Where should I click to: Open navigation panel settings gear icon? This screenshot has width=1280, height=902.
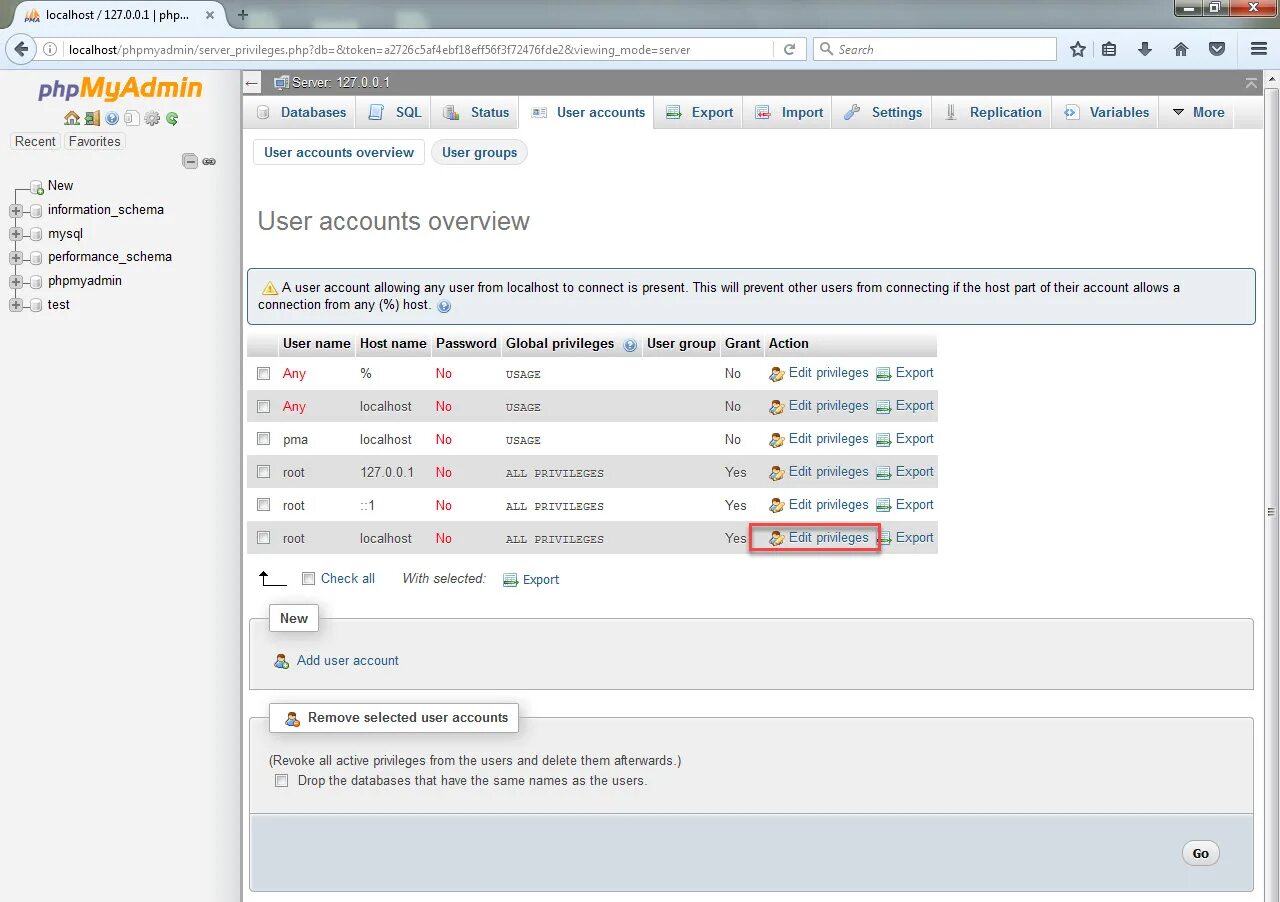coord(152,118)
